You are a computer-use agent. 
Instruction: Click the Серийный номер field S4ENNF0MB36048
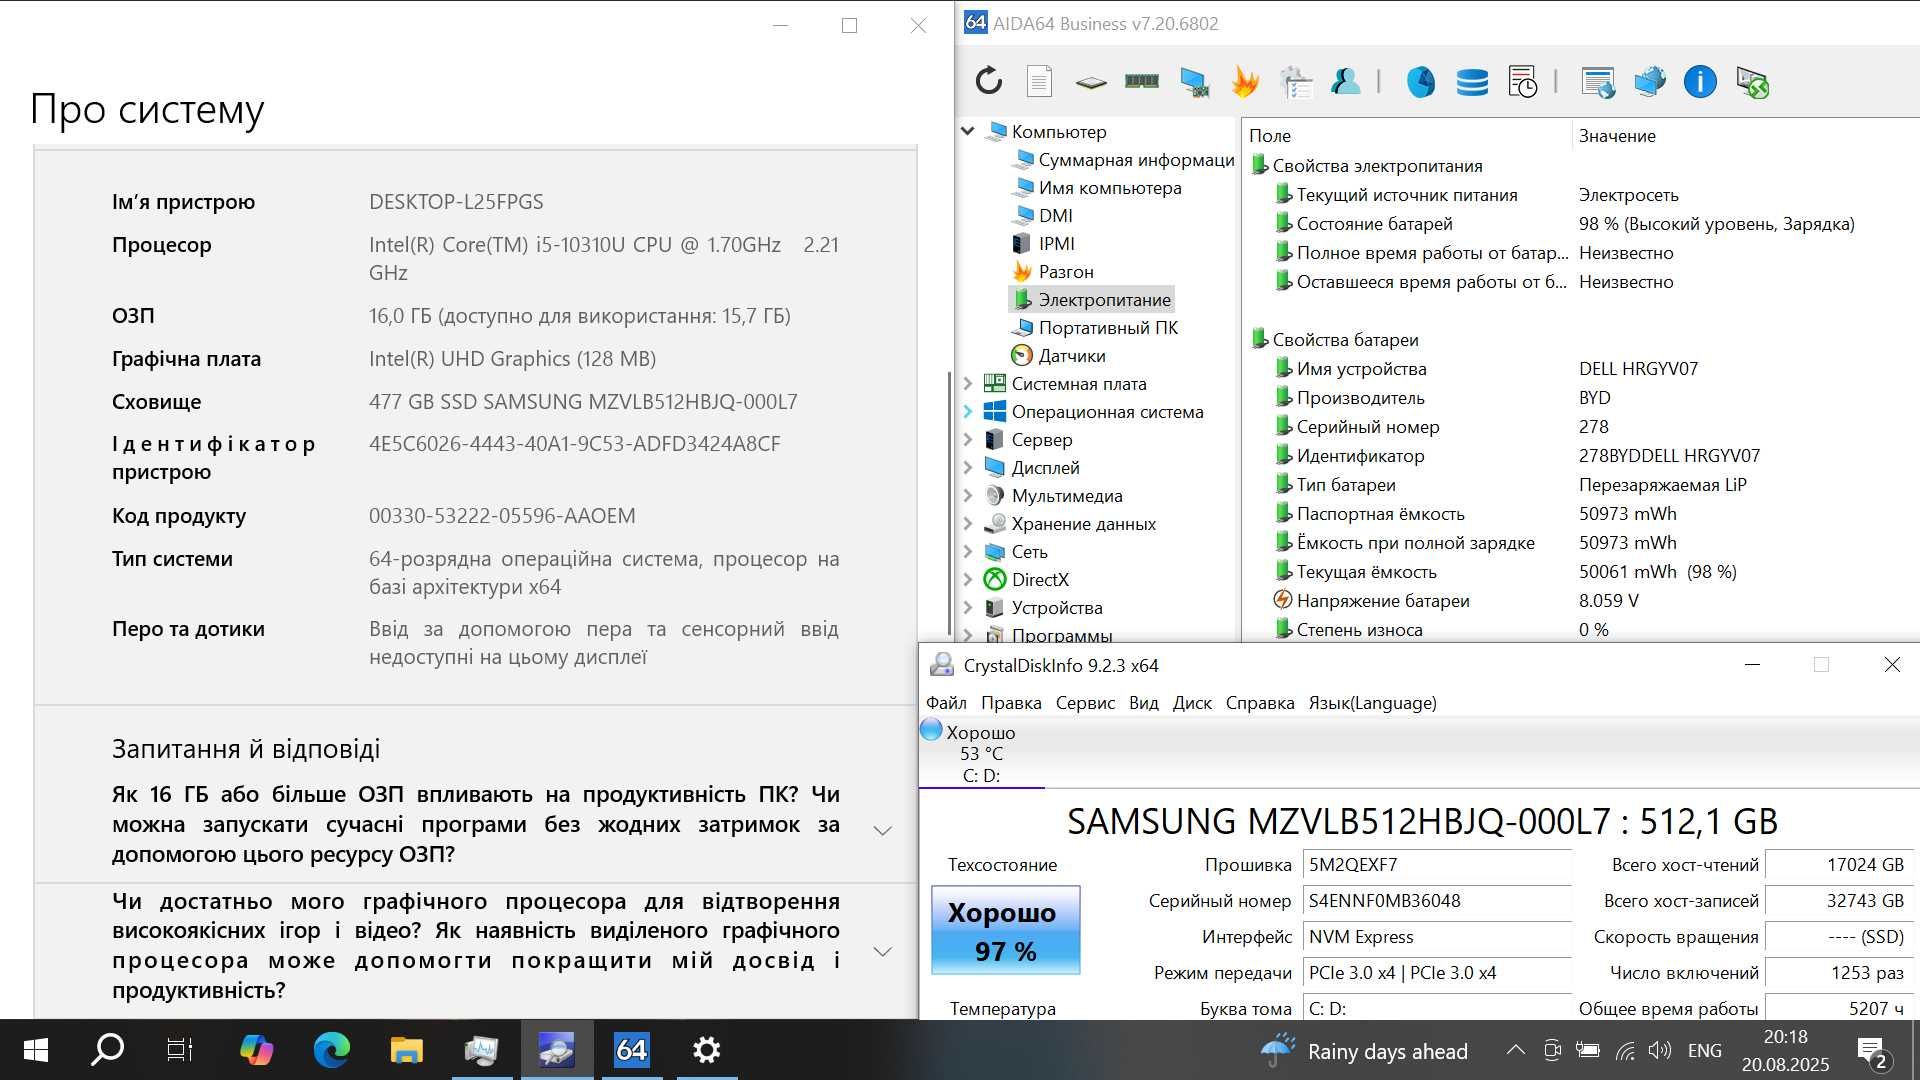(x=1437, y=901)
